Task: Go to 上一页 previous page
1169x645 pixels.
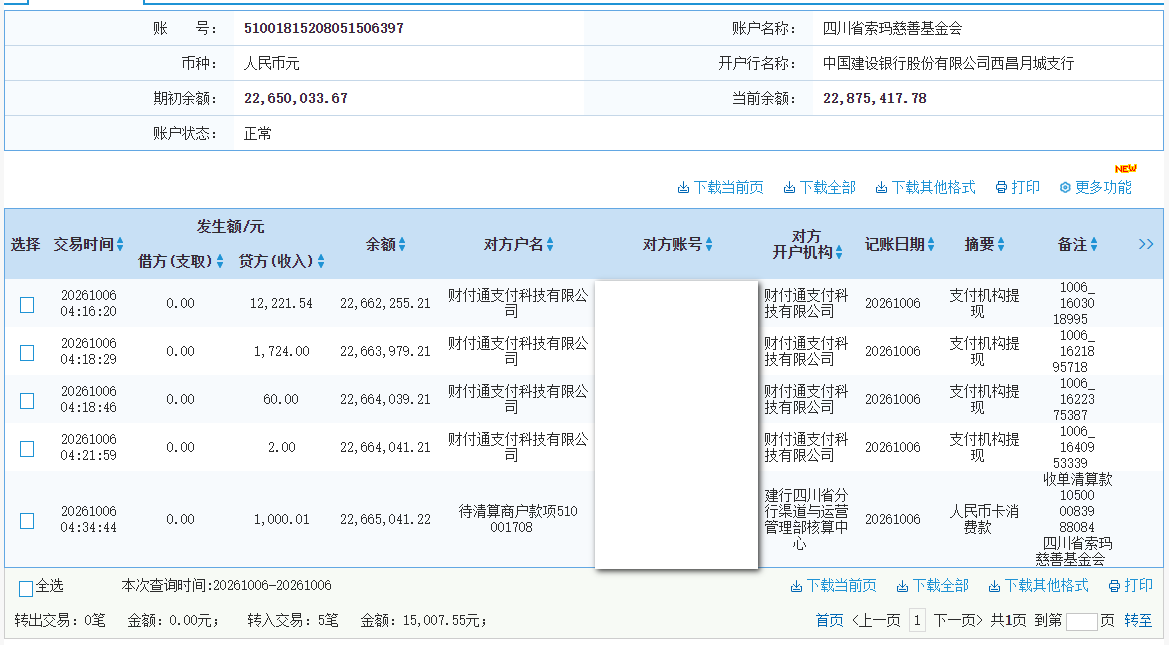Action: (877, 620)
